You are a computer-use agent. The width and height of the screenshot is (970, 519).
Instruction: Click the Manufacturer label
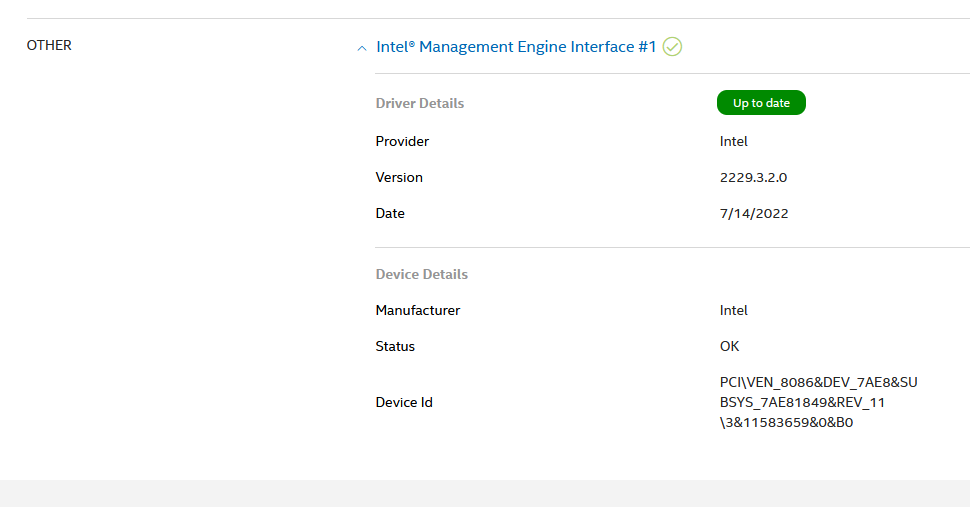pyautogui.click(x=418, y=311)
